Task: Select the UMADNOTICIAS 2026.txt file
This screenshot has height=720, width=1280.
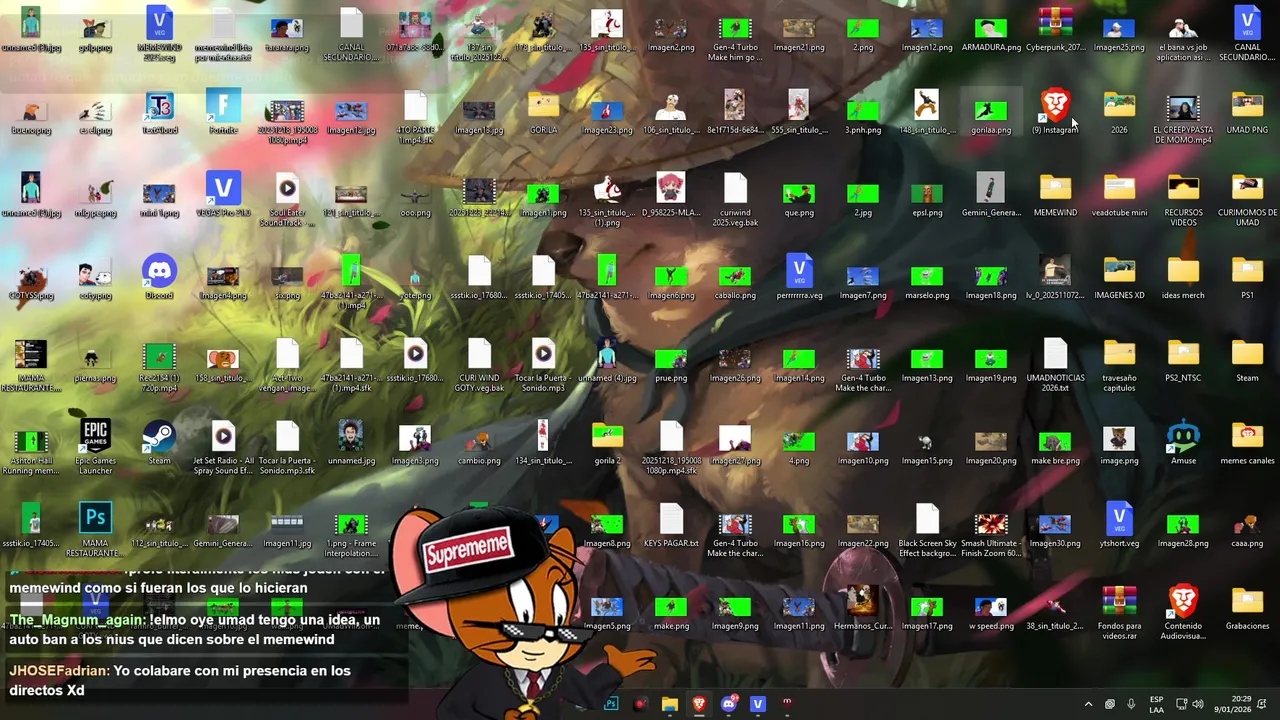Action: [1055, 365]
